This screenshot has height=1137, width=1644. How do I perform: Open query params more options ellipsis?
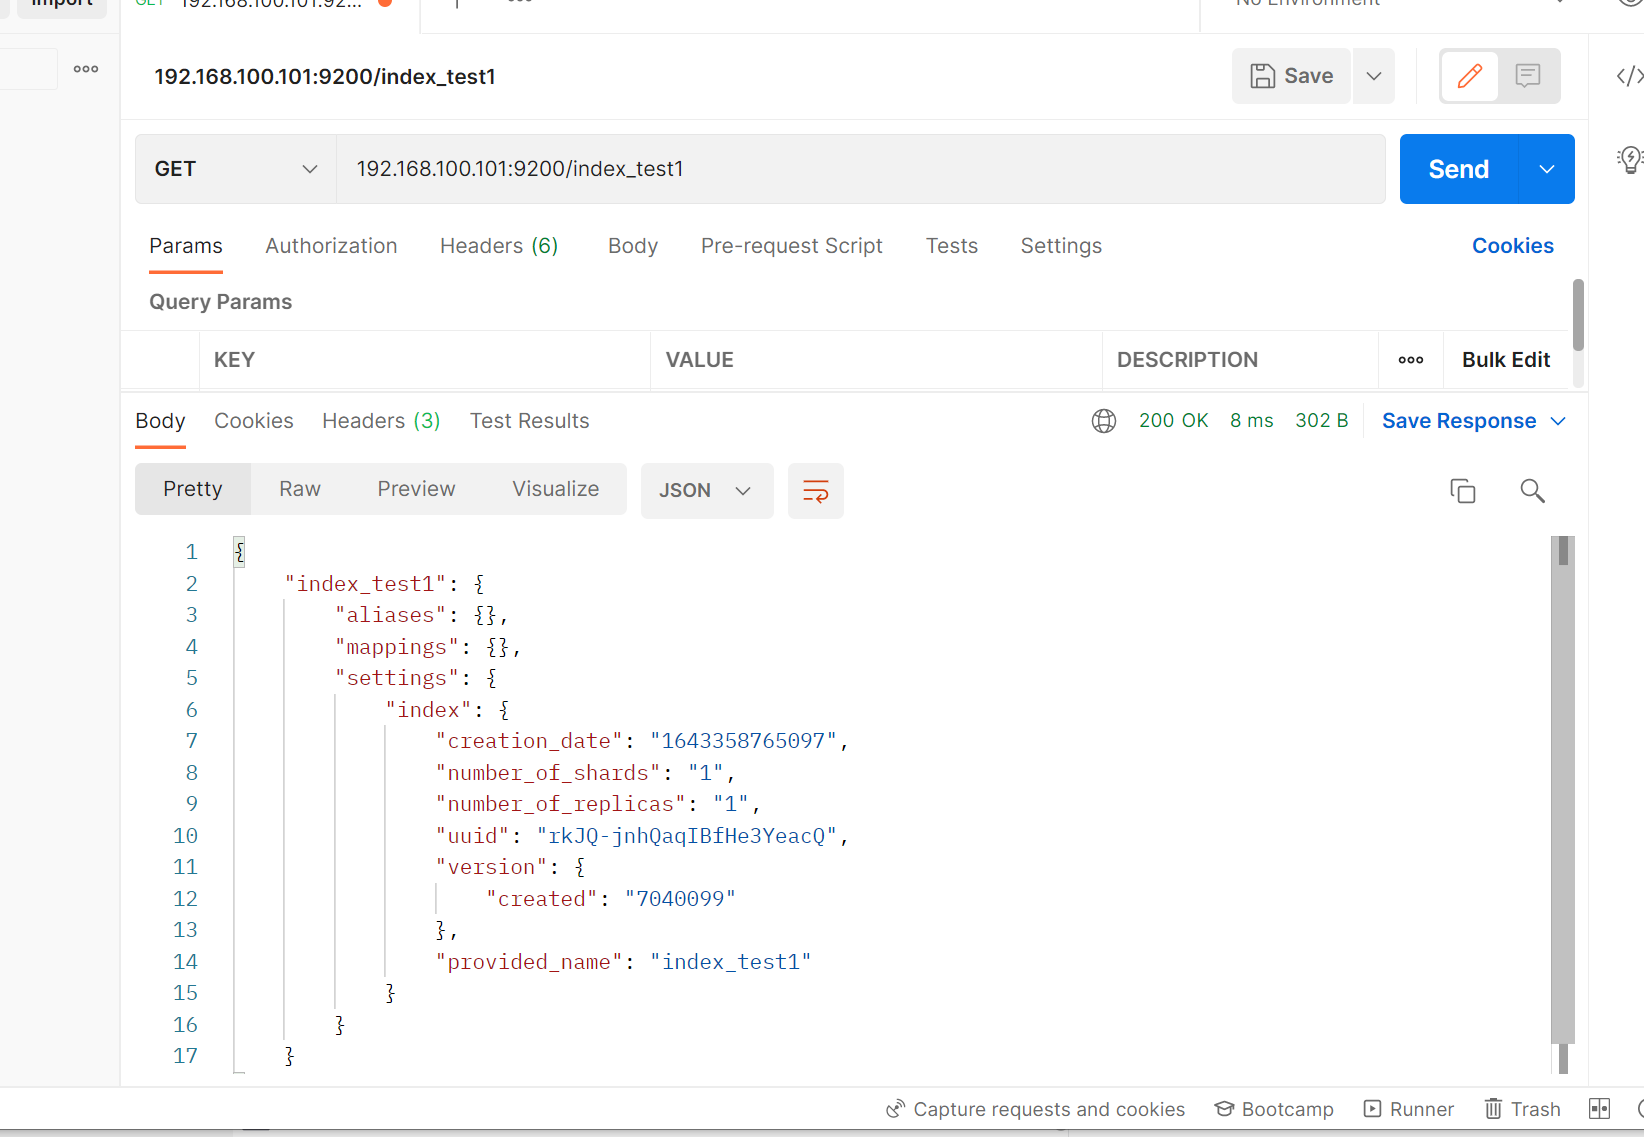coord(1410,360)
